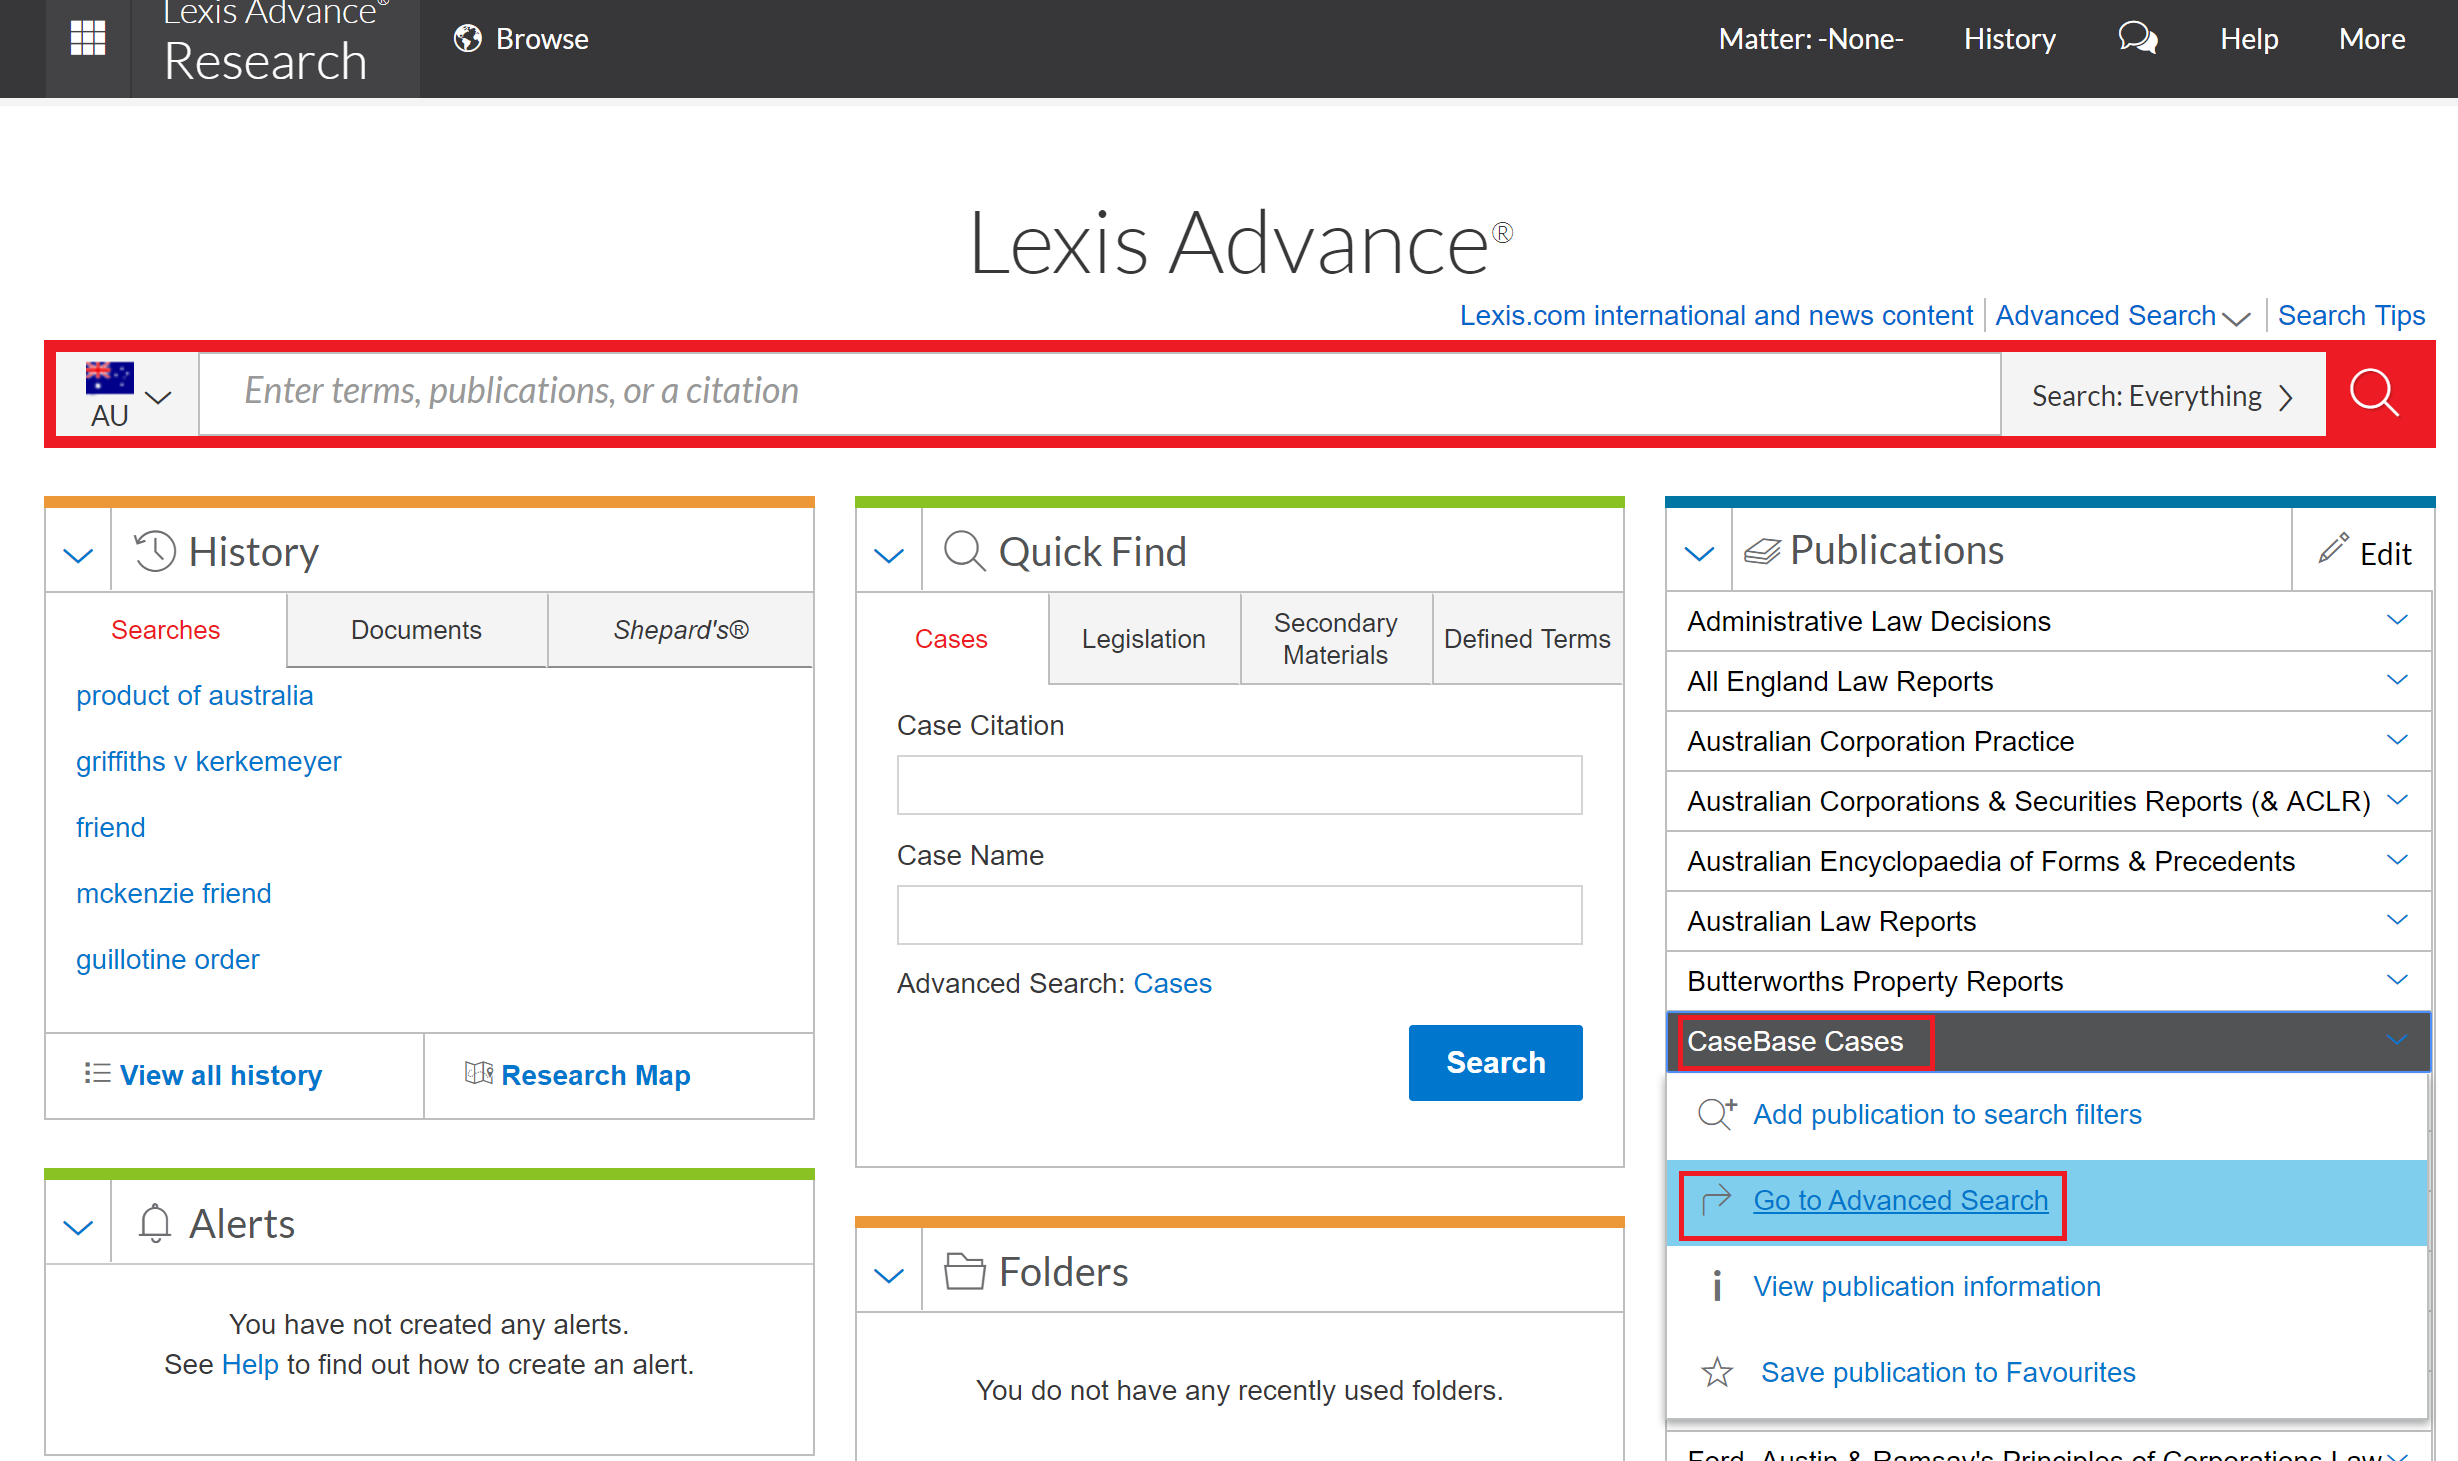2458x1461 pixels.
Task: Switch to the Shepard's tab
Action: [681, 630]
